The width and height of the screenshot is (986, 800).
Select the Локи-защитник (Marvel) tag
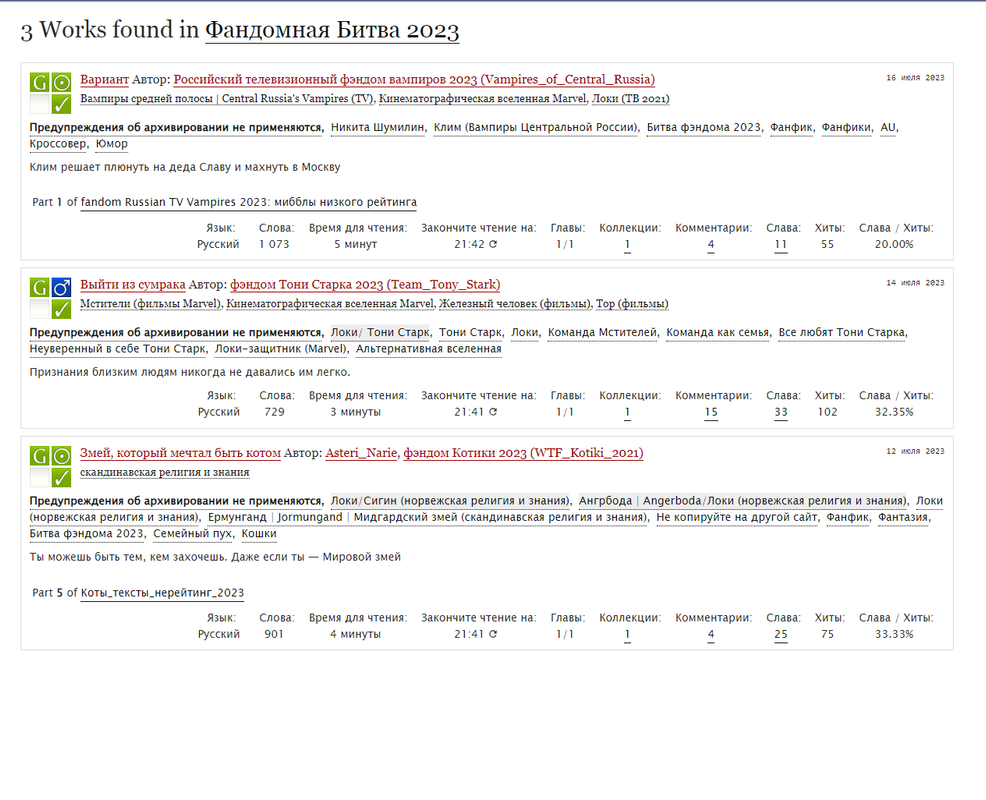pos(280,348)
